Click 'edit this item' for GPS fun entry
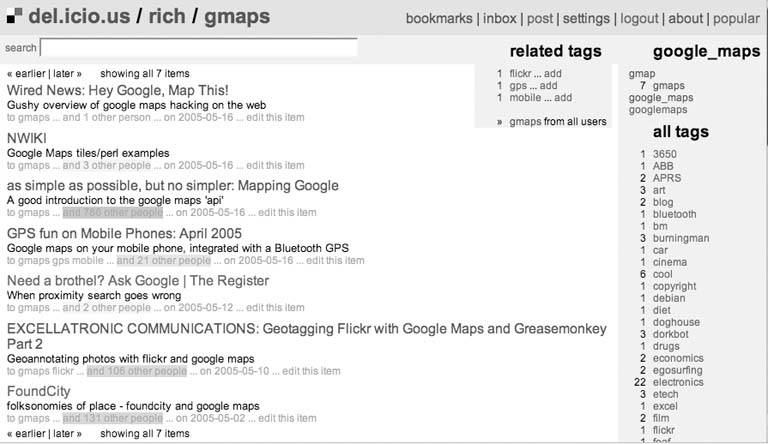The width and height of the screenshot is (768, 444). (x=335, y=260)
